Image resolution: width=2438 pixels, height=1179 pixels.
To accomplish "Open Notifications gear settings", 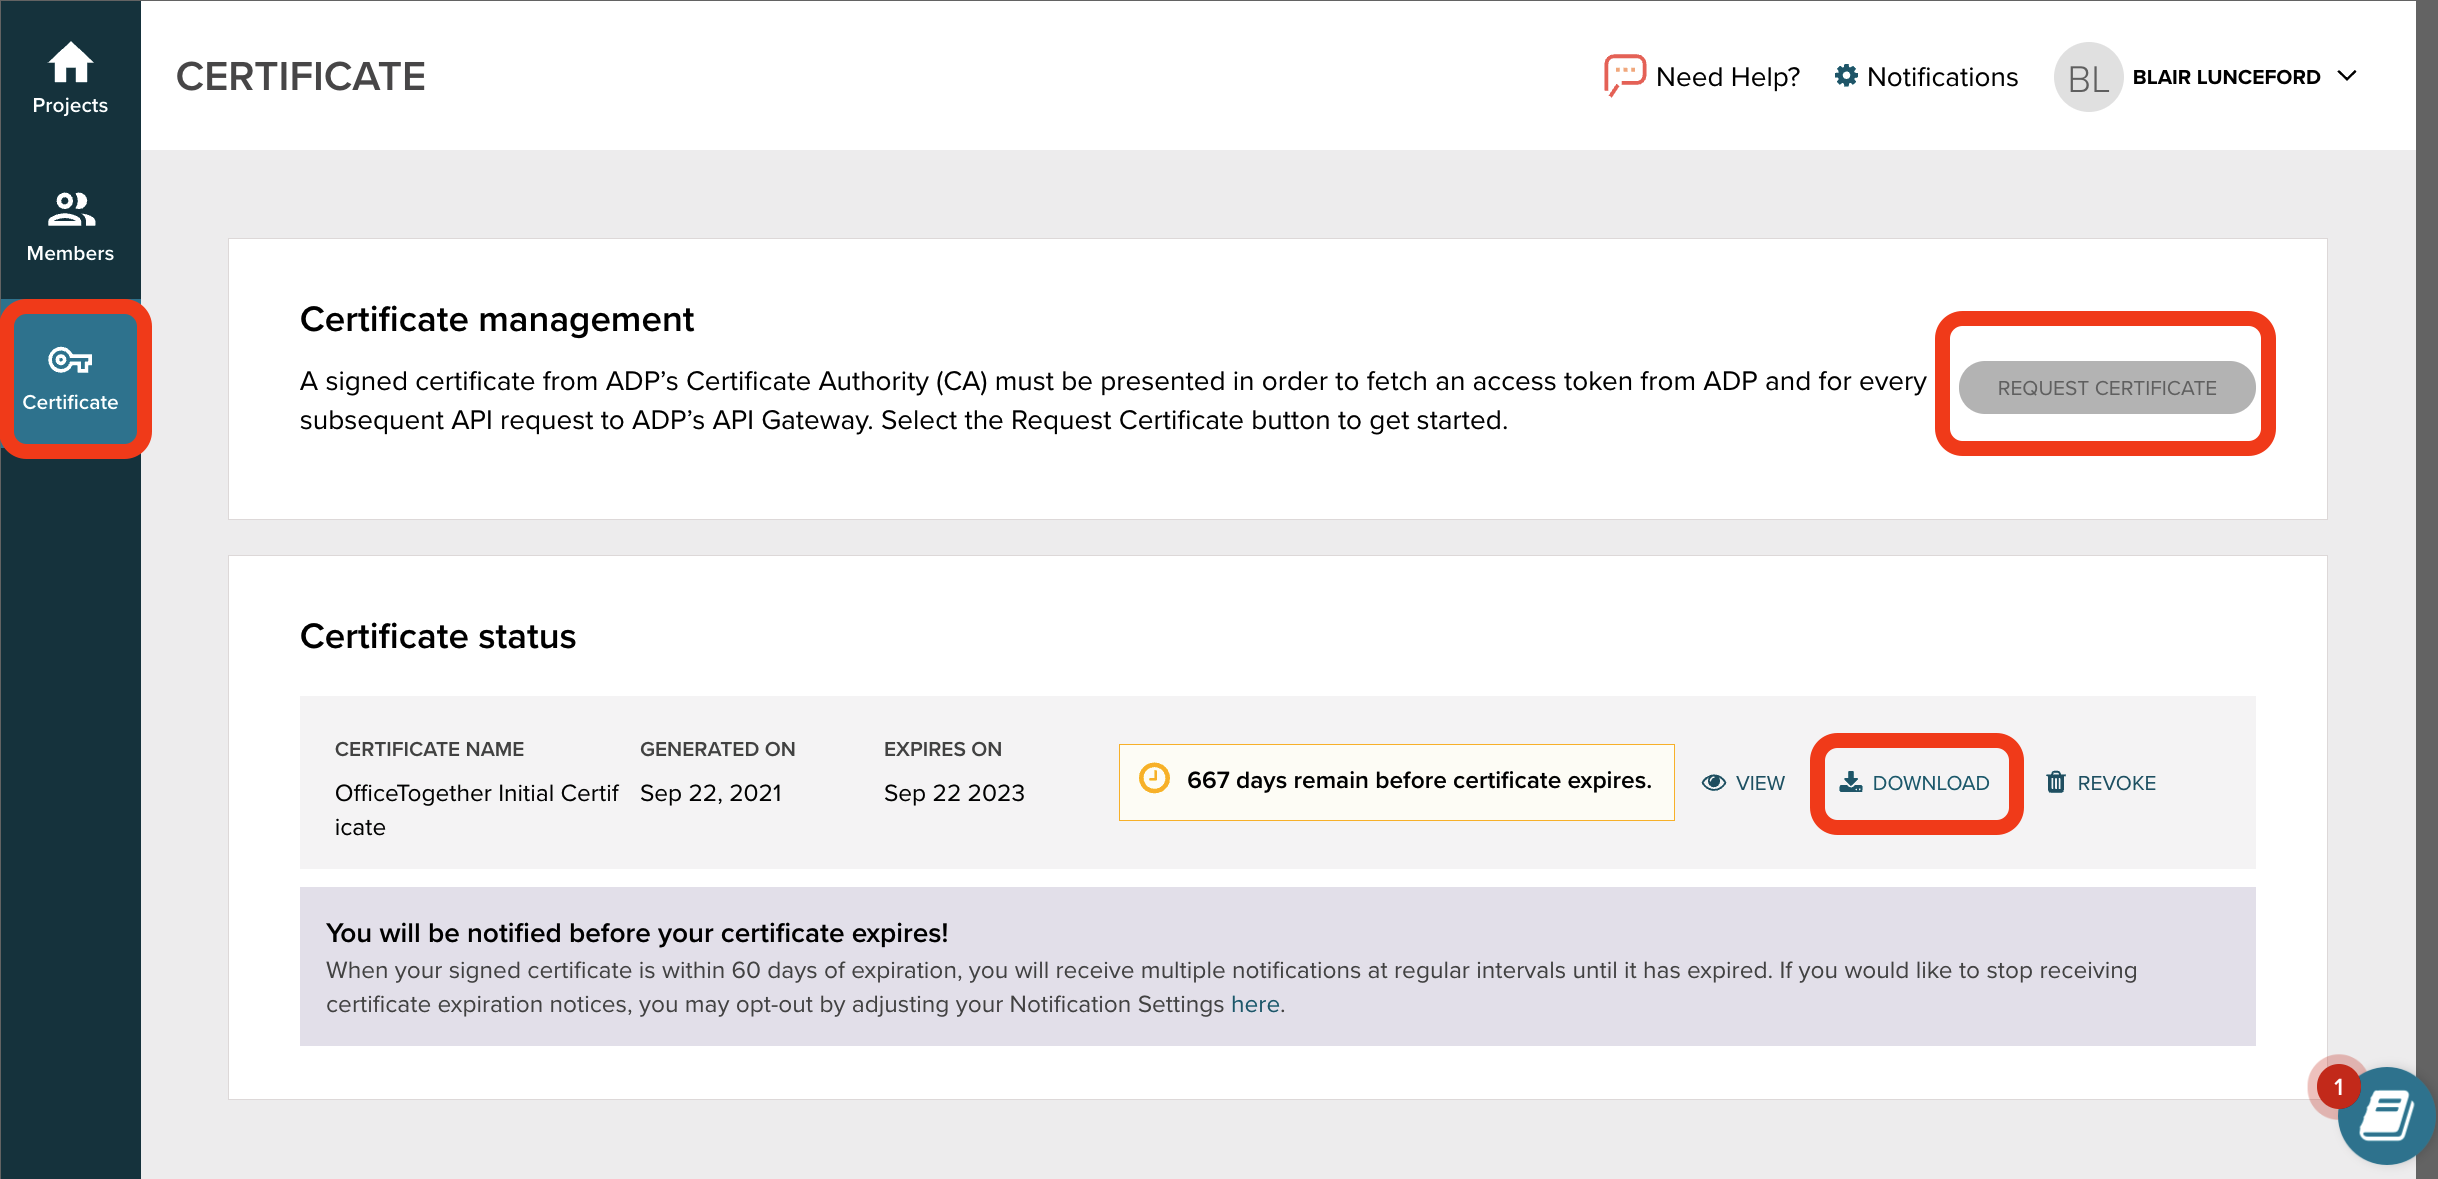I will 1846,76.
